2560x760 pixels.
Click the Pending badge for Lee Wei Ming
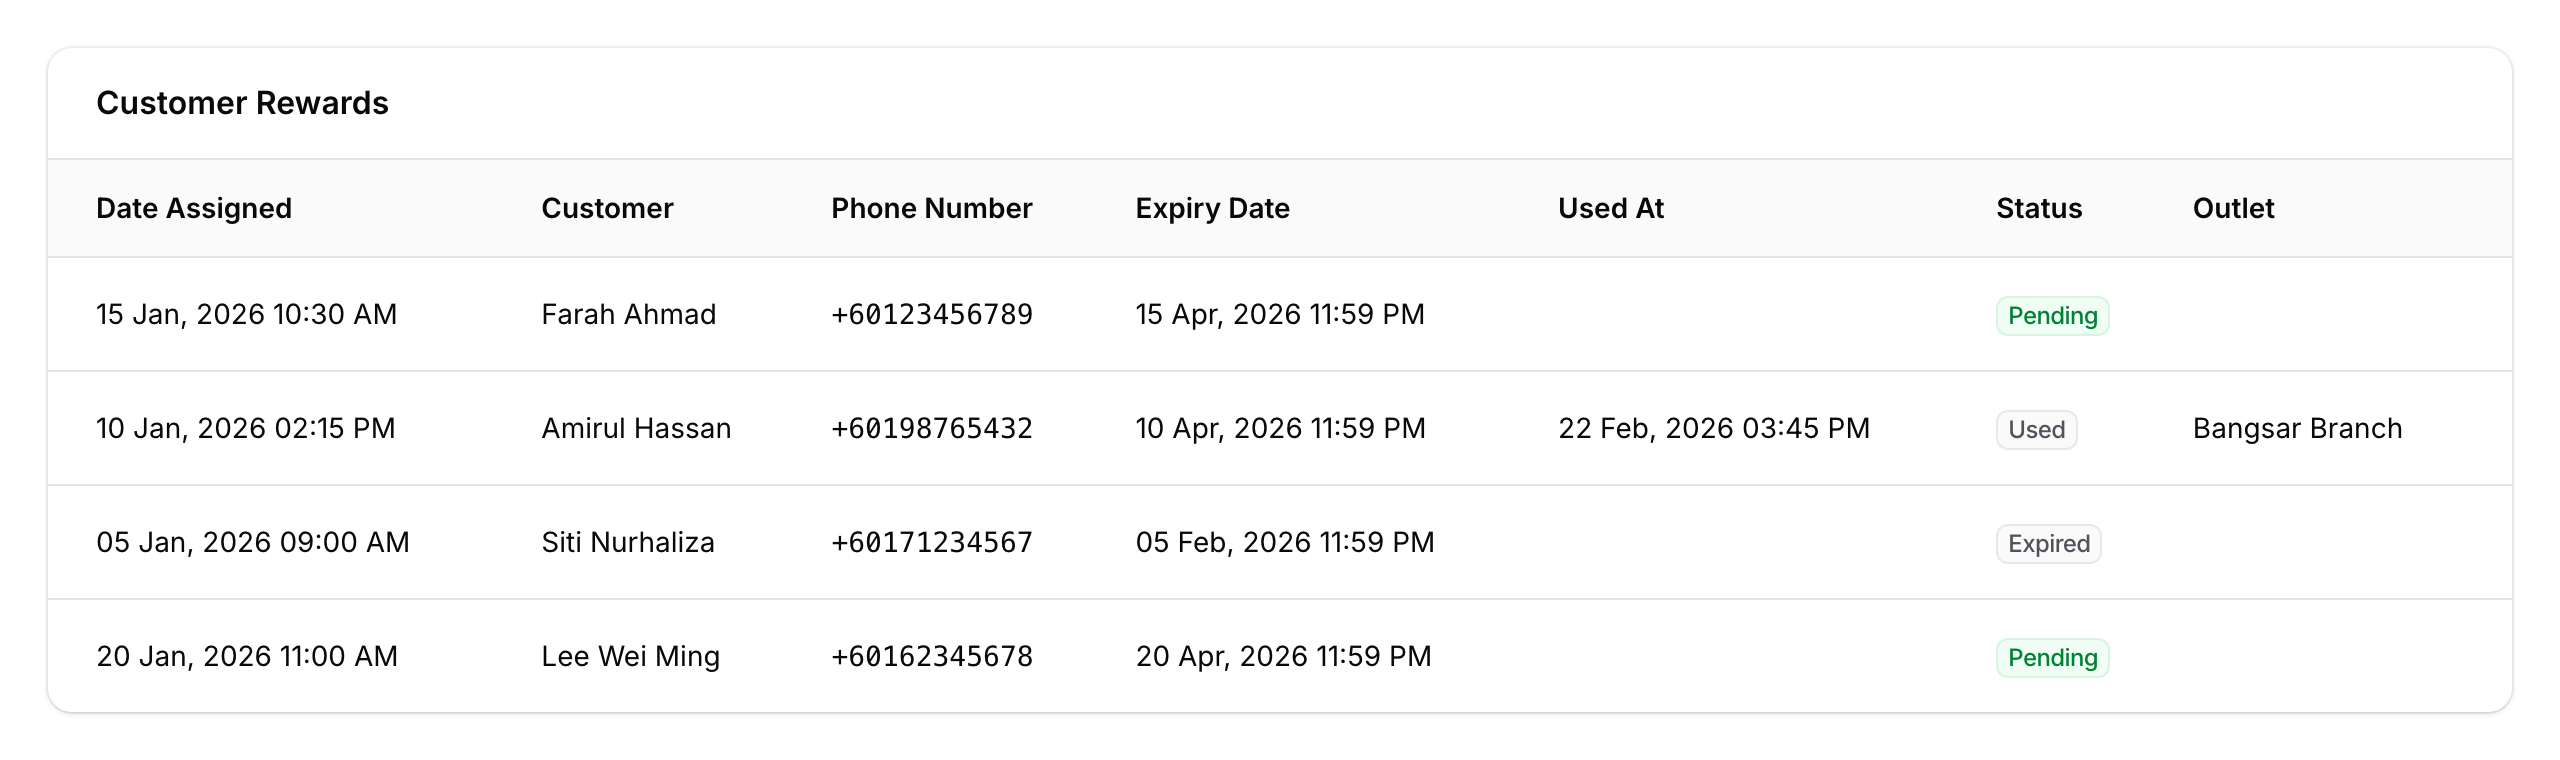point(2051,657)
